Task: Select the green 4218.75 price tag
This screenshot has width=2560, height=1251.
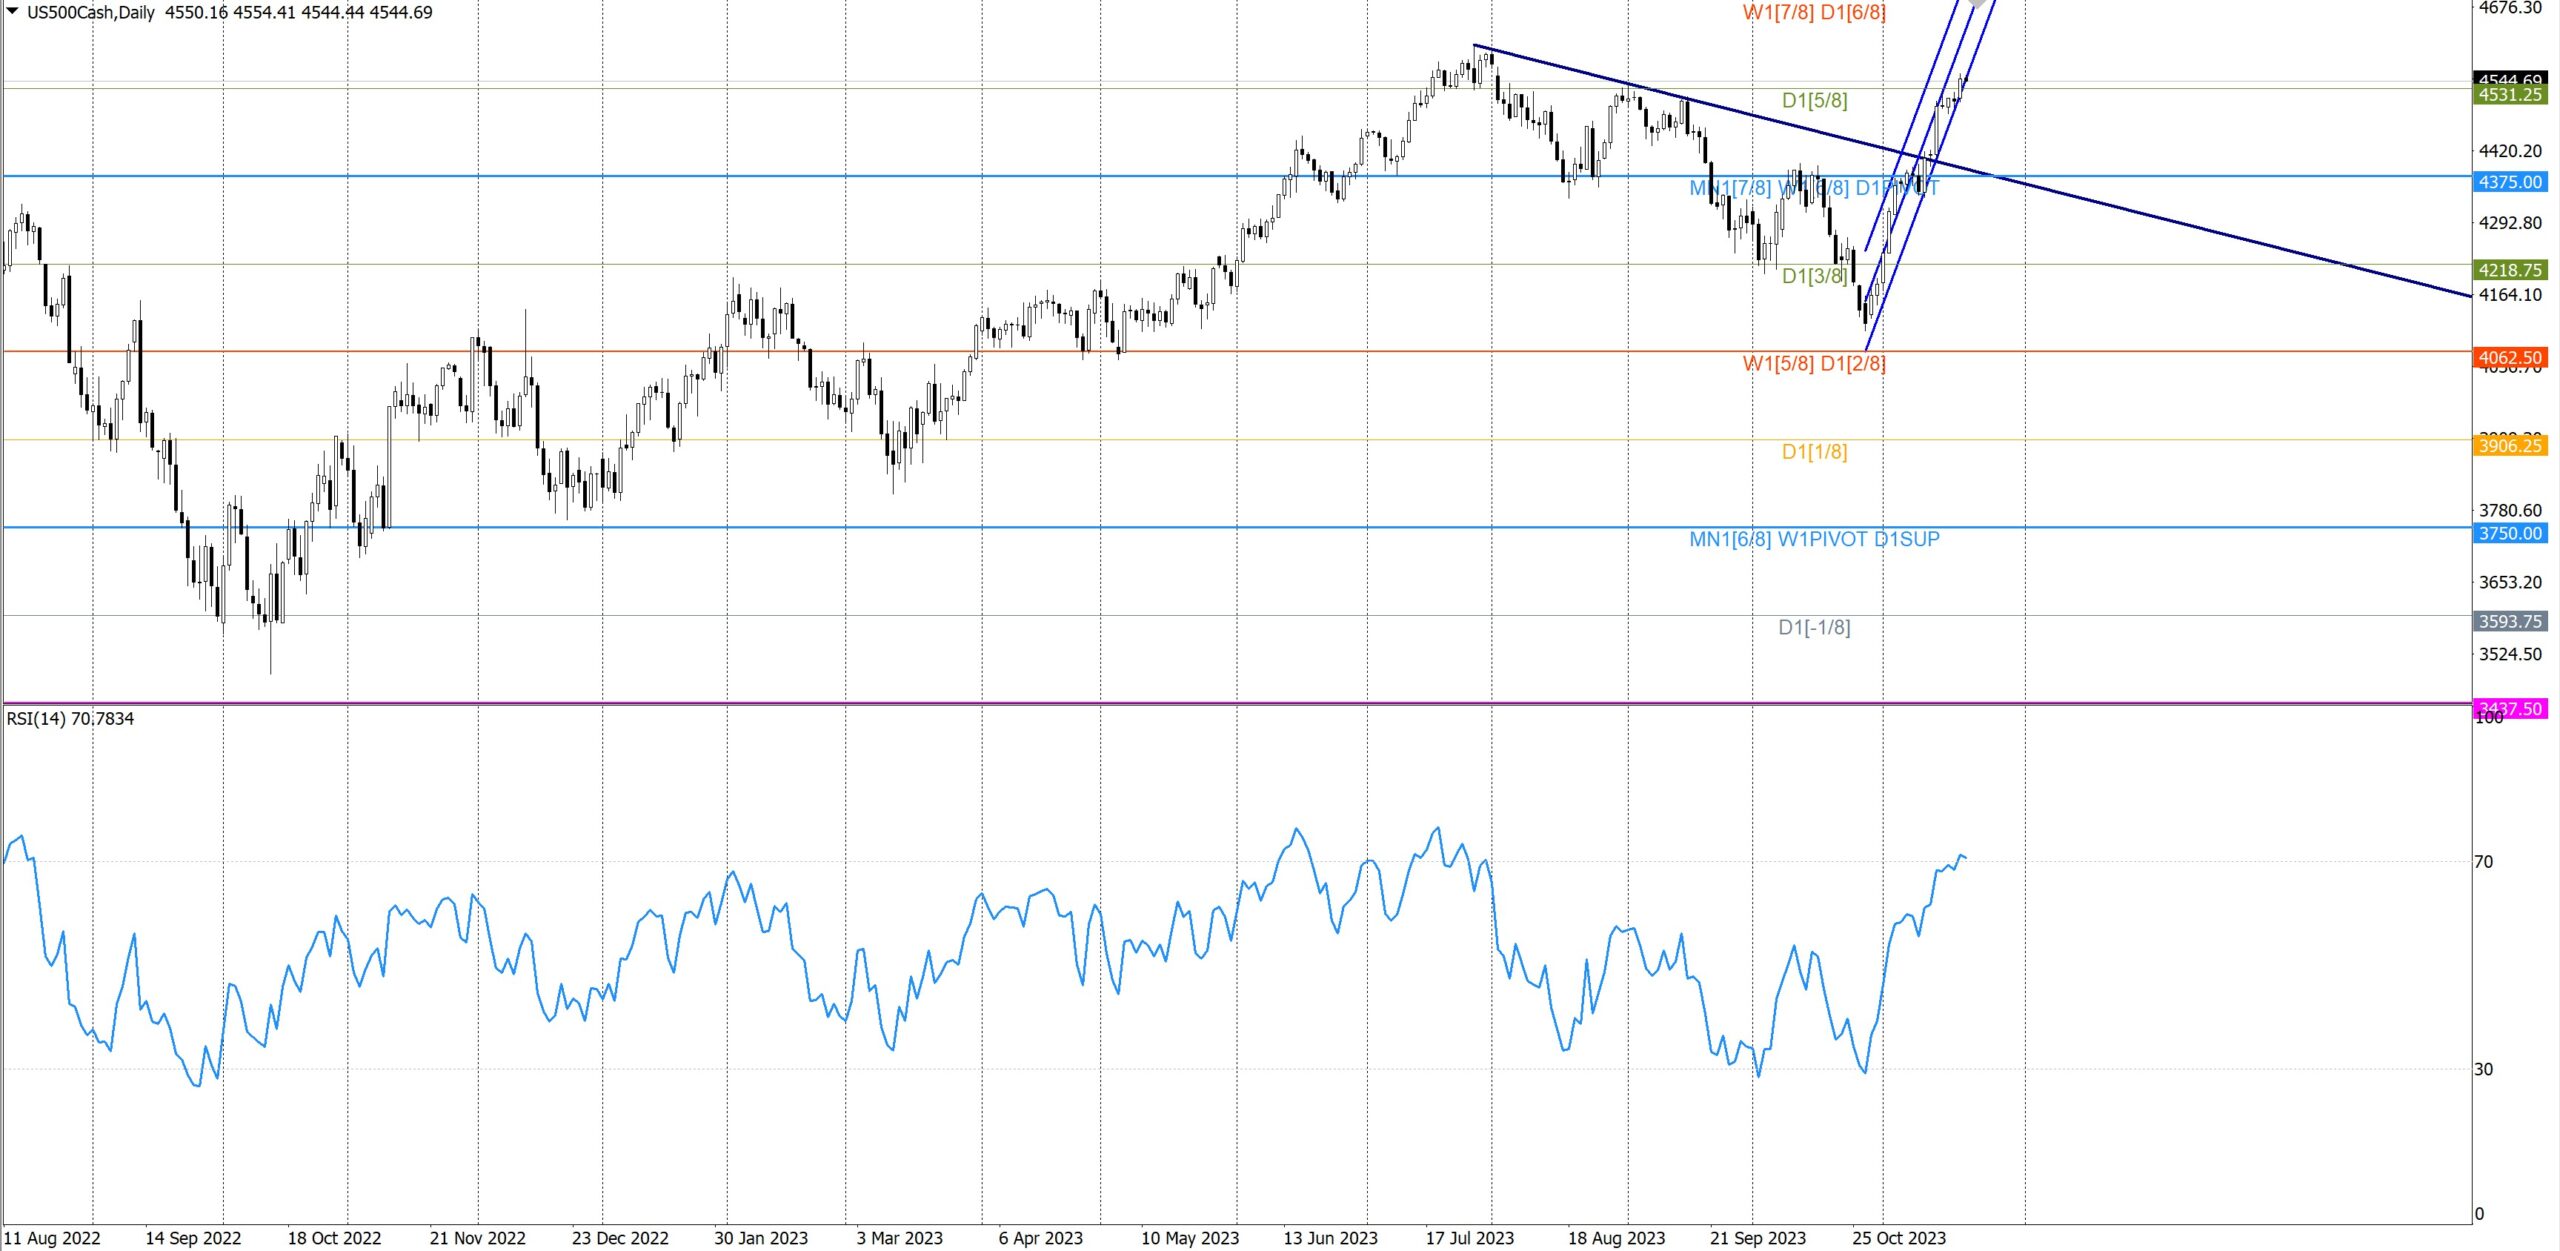Action: tap(2509, 270)
